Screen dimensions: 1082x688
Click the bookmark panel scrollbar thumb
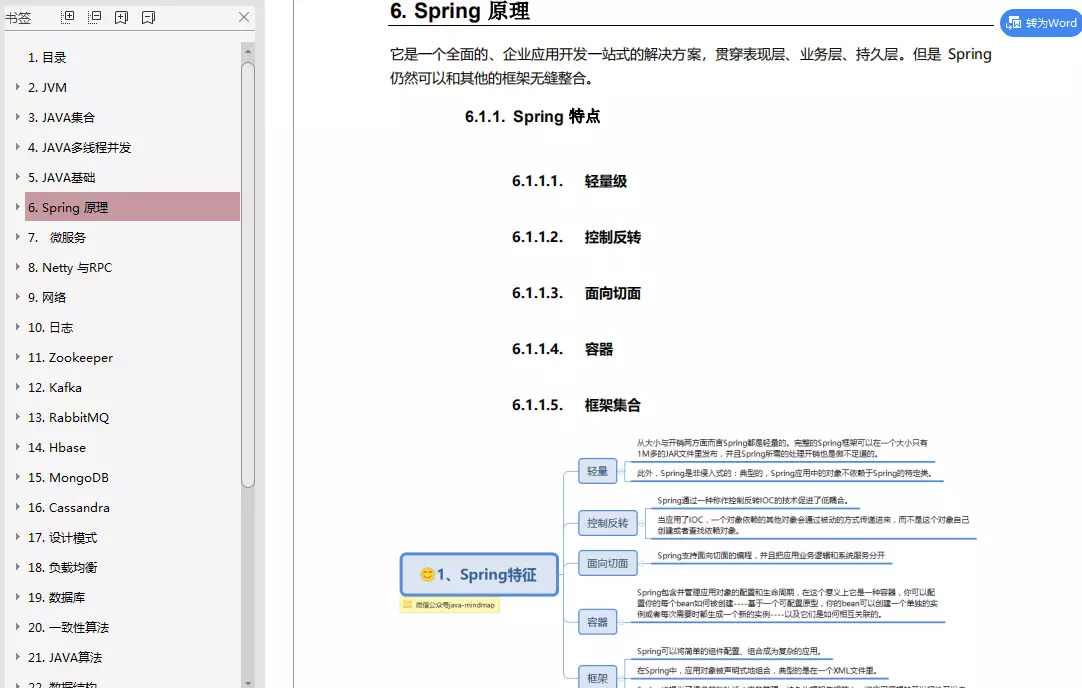pyautogui.click(x=248, y=275)
